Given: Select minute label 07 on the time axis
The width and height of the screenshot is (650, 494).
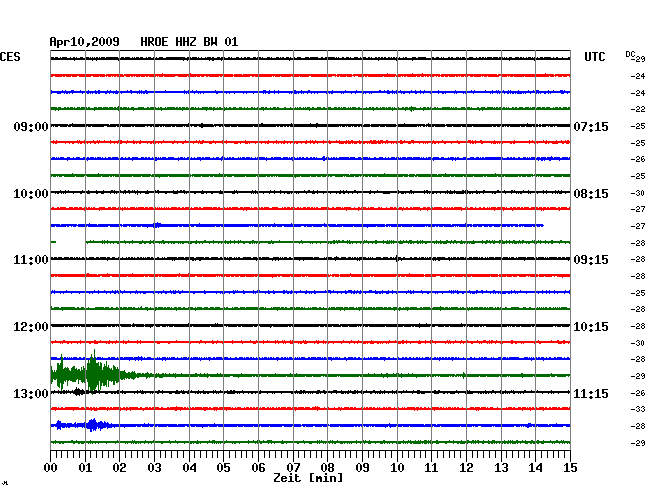Looking at the screenshot, I should 293,467.
